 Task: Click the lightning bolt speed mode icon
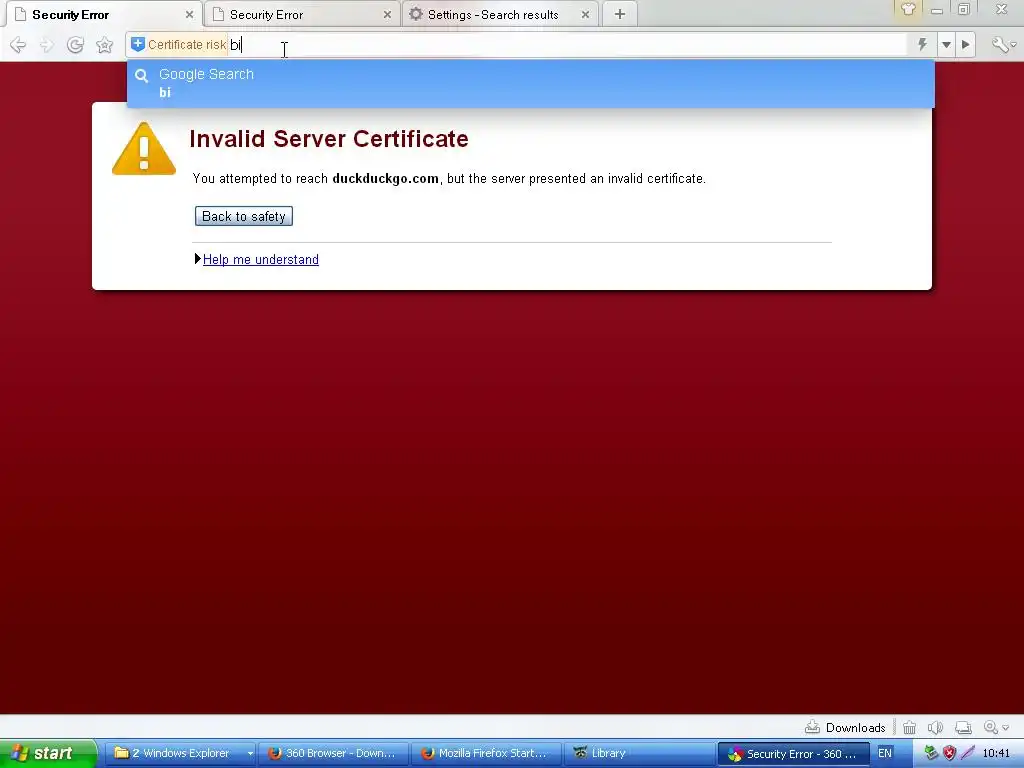point(922,44)
